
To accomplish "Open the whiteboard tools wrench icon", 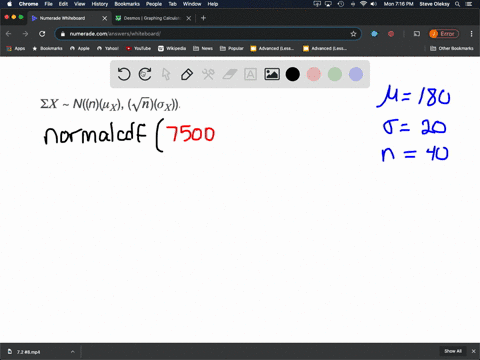I will [x=208, y=74].
